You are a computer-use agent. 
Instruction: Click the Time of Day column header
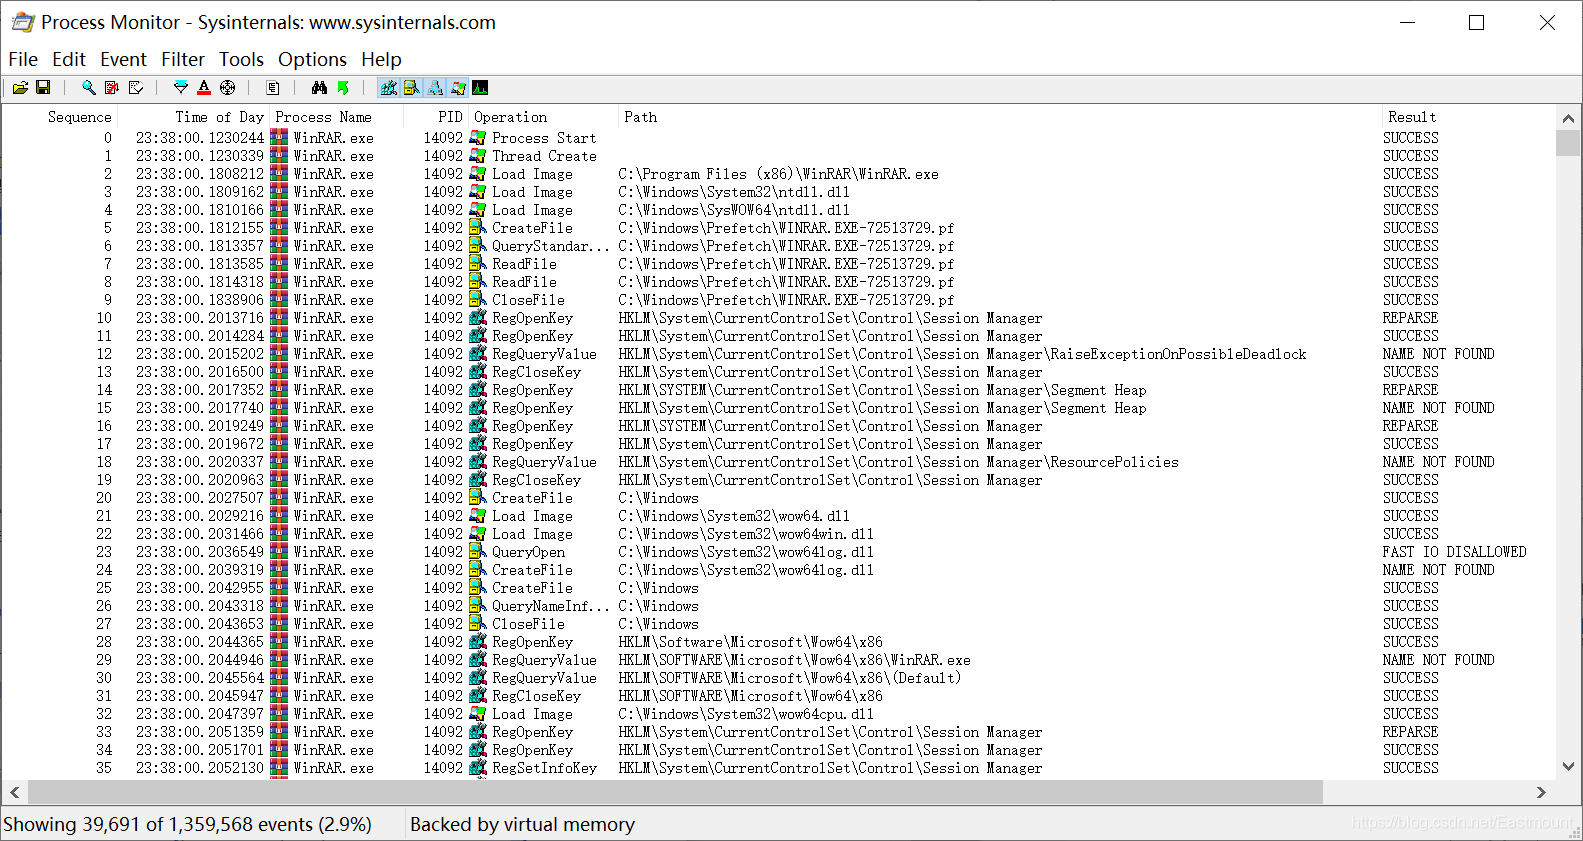pyautogui.click(x=193, y=117)
